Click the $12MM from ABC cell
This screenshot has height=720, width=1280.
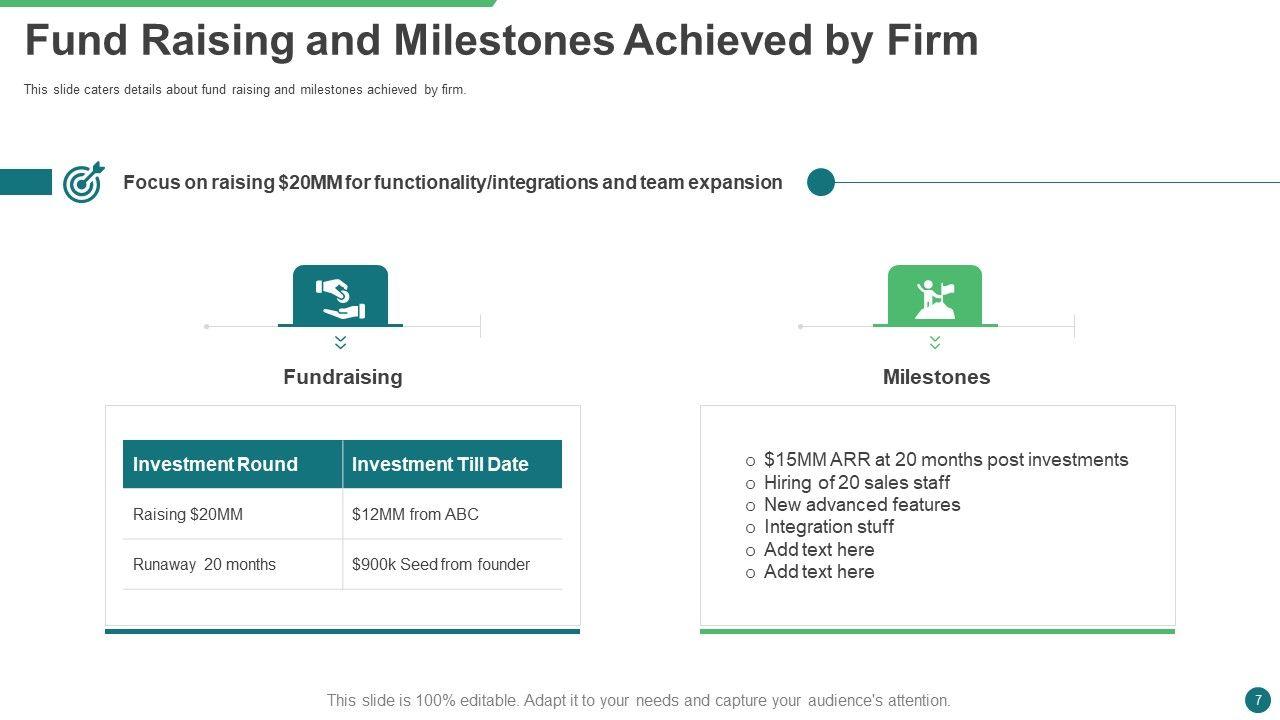pyautogui.click(x=415, y=514)
